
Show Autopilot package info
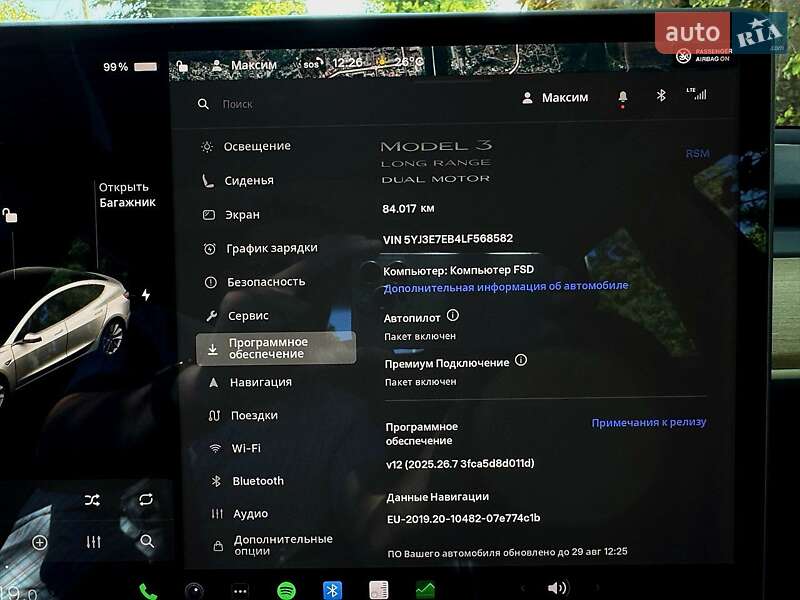point(453,316)
